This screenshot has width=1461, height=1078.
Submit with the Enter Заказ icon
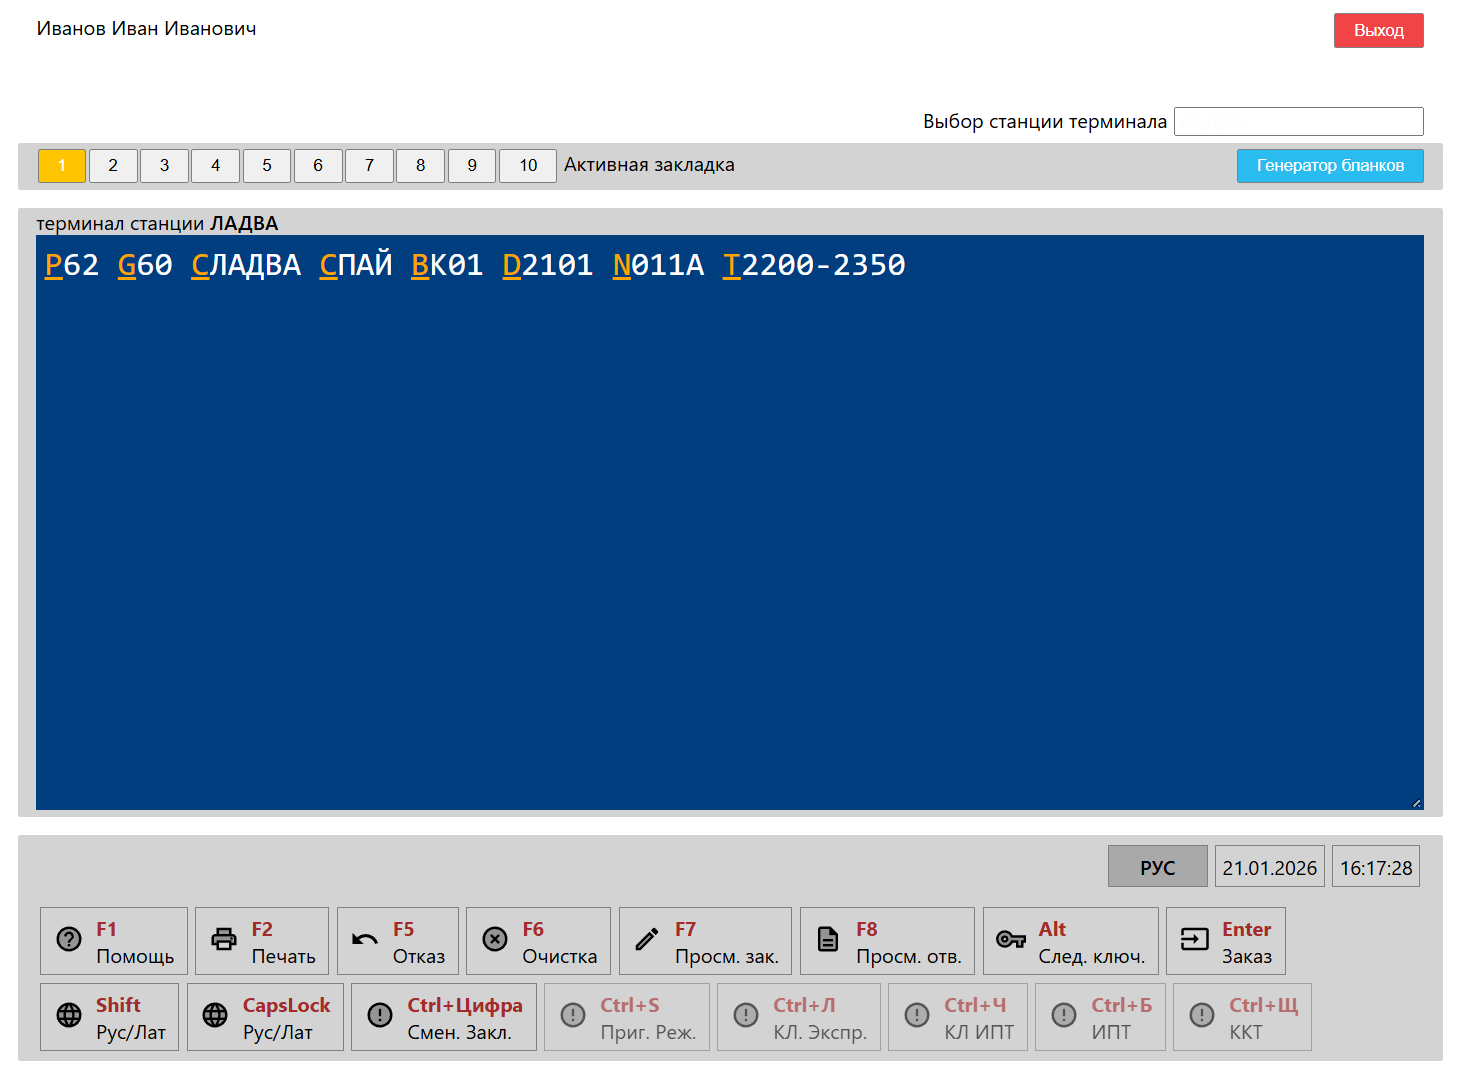point(1195,940)
